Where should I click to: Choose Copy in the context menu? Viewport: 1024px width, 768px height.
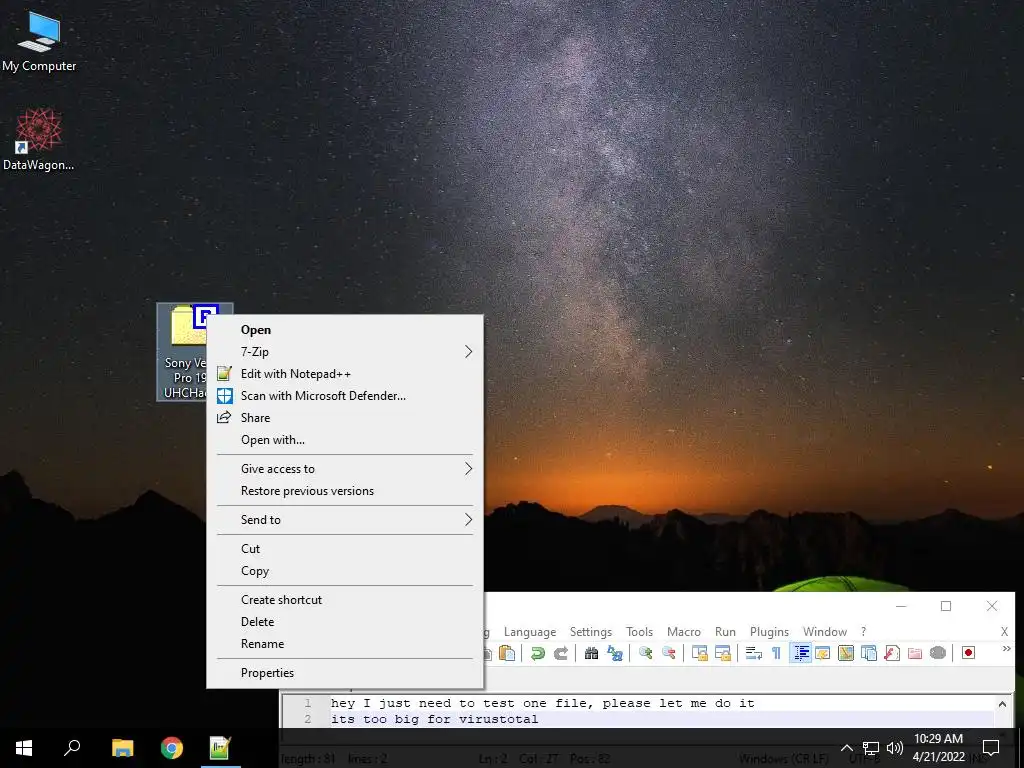tap(345, 570)
